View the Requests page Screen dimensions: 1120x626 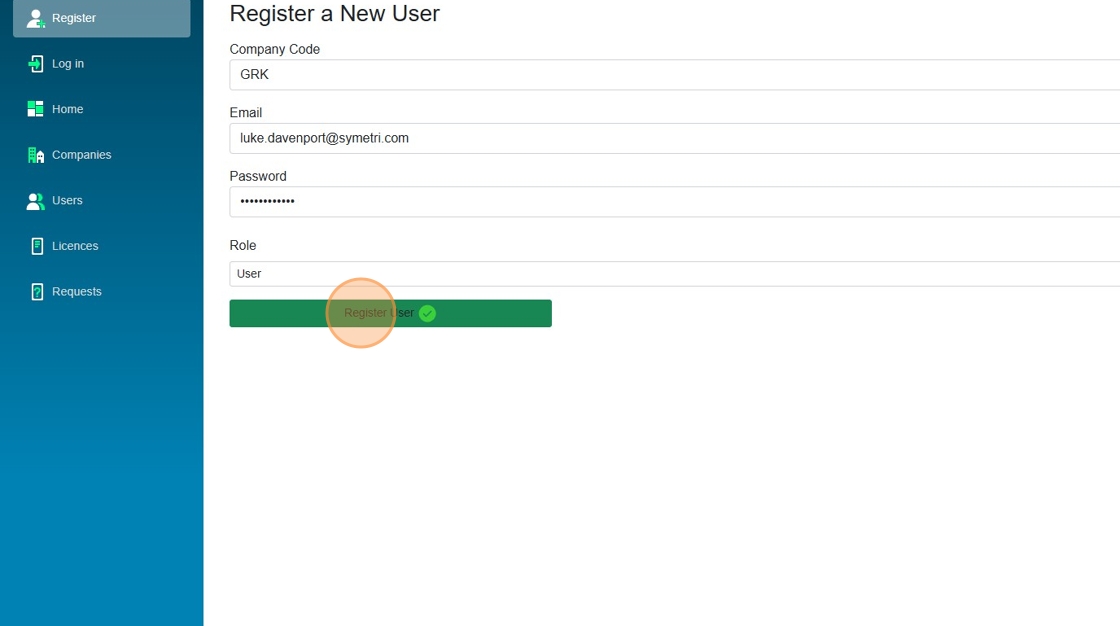tap(77, 292)
